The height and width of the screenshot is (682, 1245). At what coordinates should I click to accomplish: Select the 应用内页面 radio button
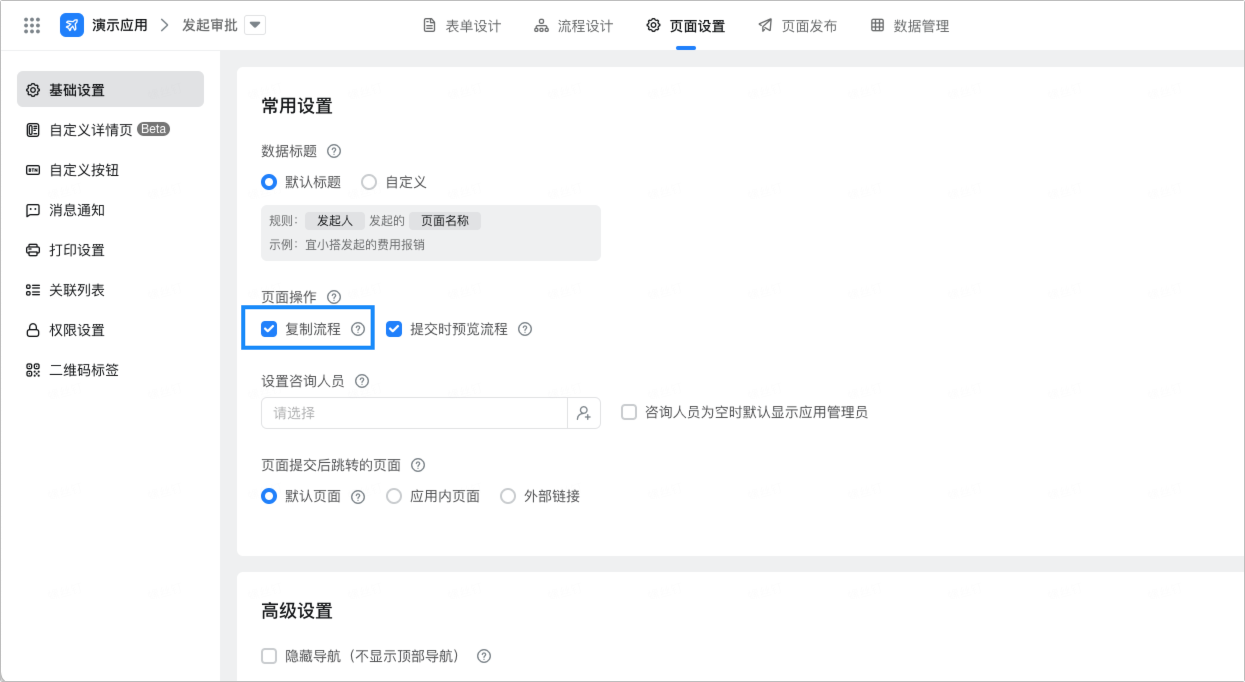click(x=394, y=496)
